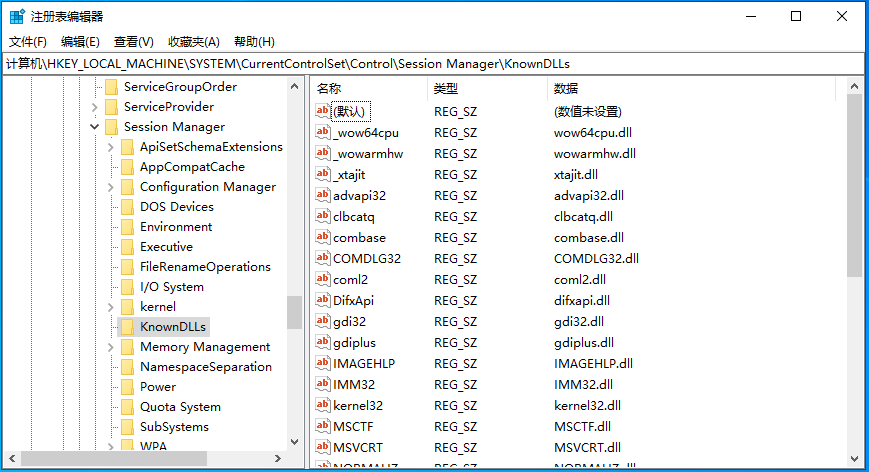Click string value icon for combase
869x472 pixels.
coord(323,237)
